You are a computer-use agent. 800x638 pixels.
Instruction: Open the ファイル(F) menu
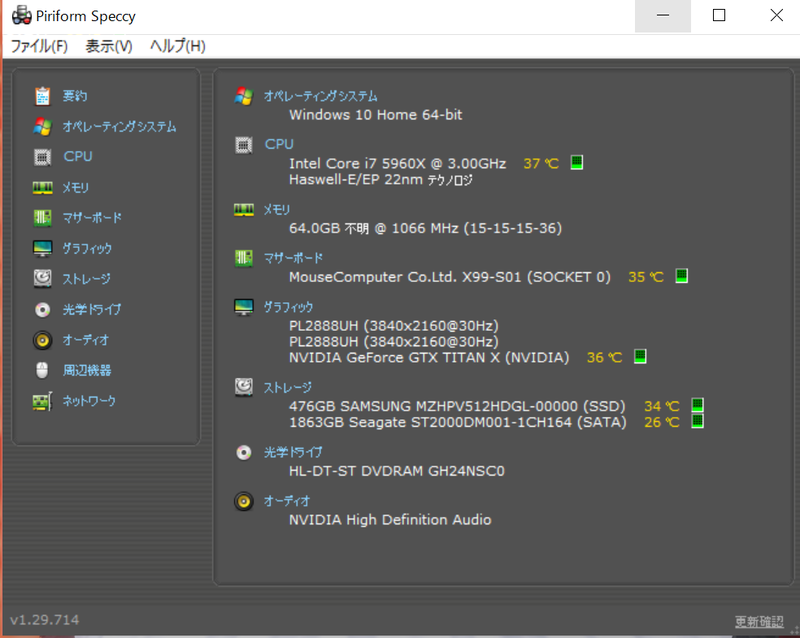[x=39, y=46]
